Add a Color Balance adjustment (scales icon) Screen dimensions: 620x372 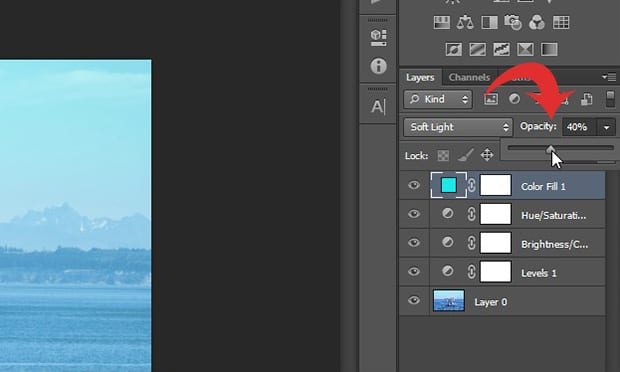(x=465, y=23)
